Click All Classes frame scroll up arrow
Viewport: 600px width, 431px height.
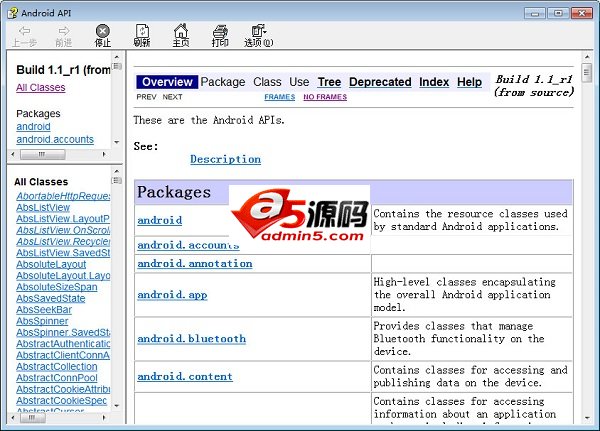tap(117, 171)
